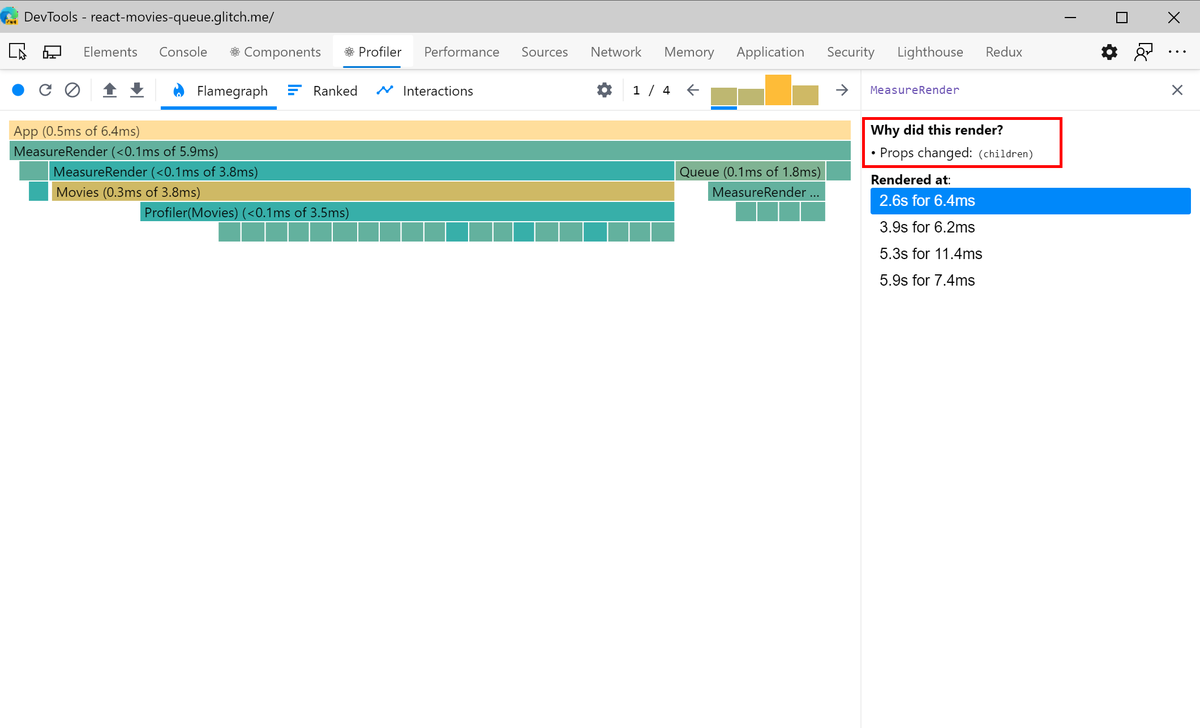This screenshot has width=1200, height=728.
Task: Go to the next commit
Action: click(x=841, y=90)
